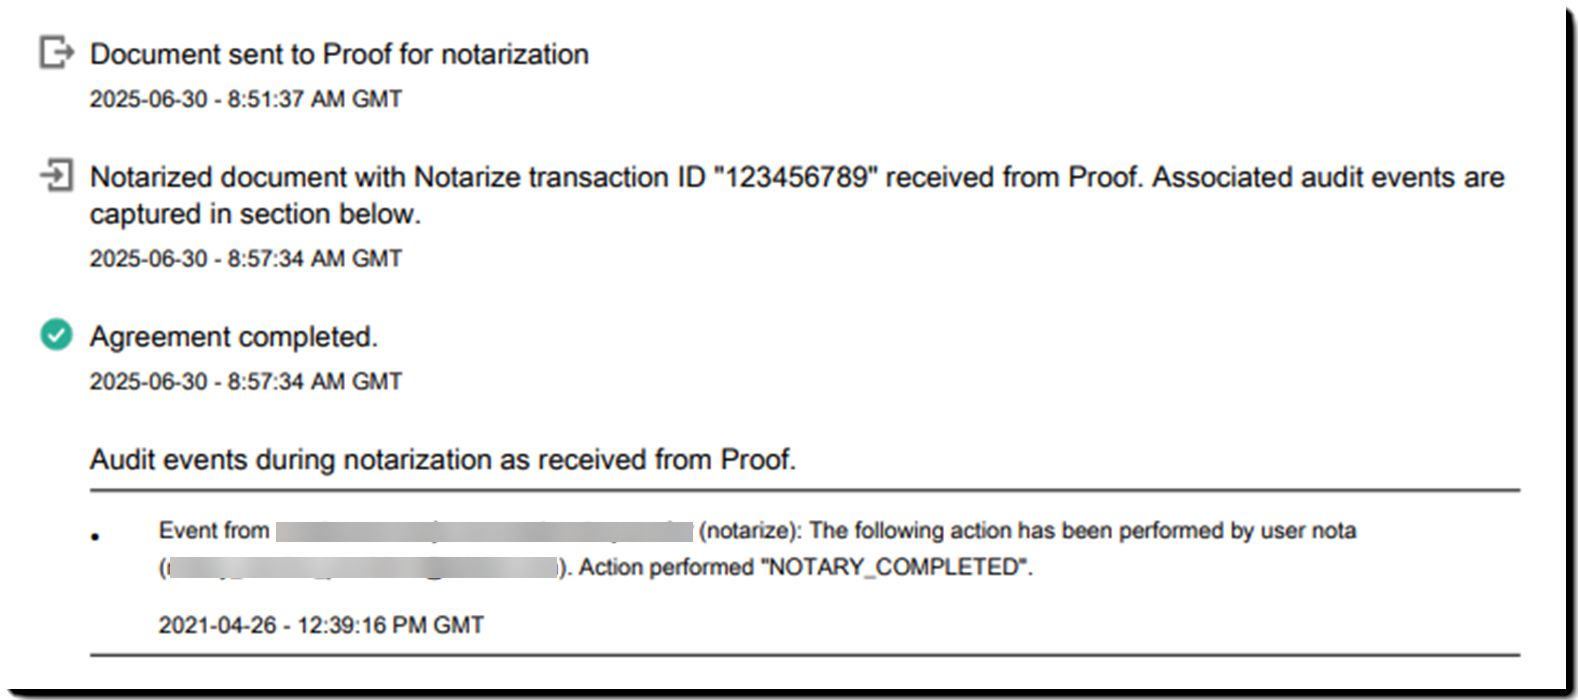Screen dimensions: 1578x700
Task: Click the transaction ID "123456789"
Action: [x=796, y=177]
